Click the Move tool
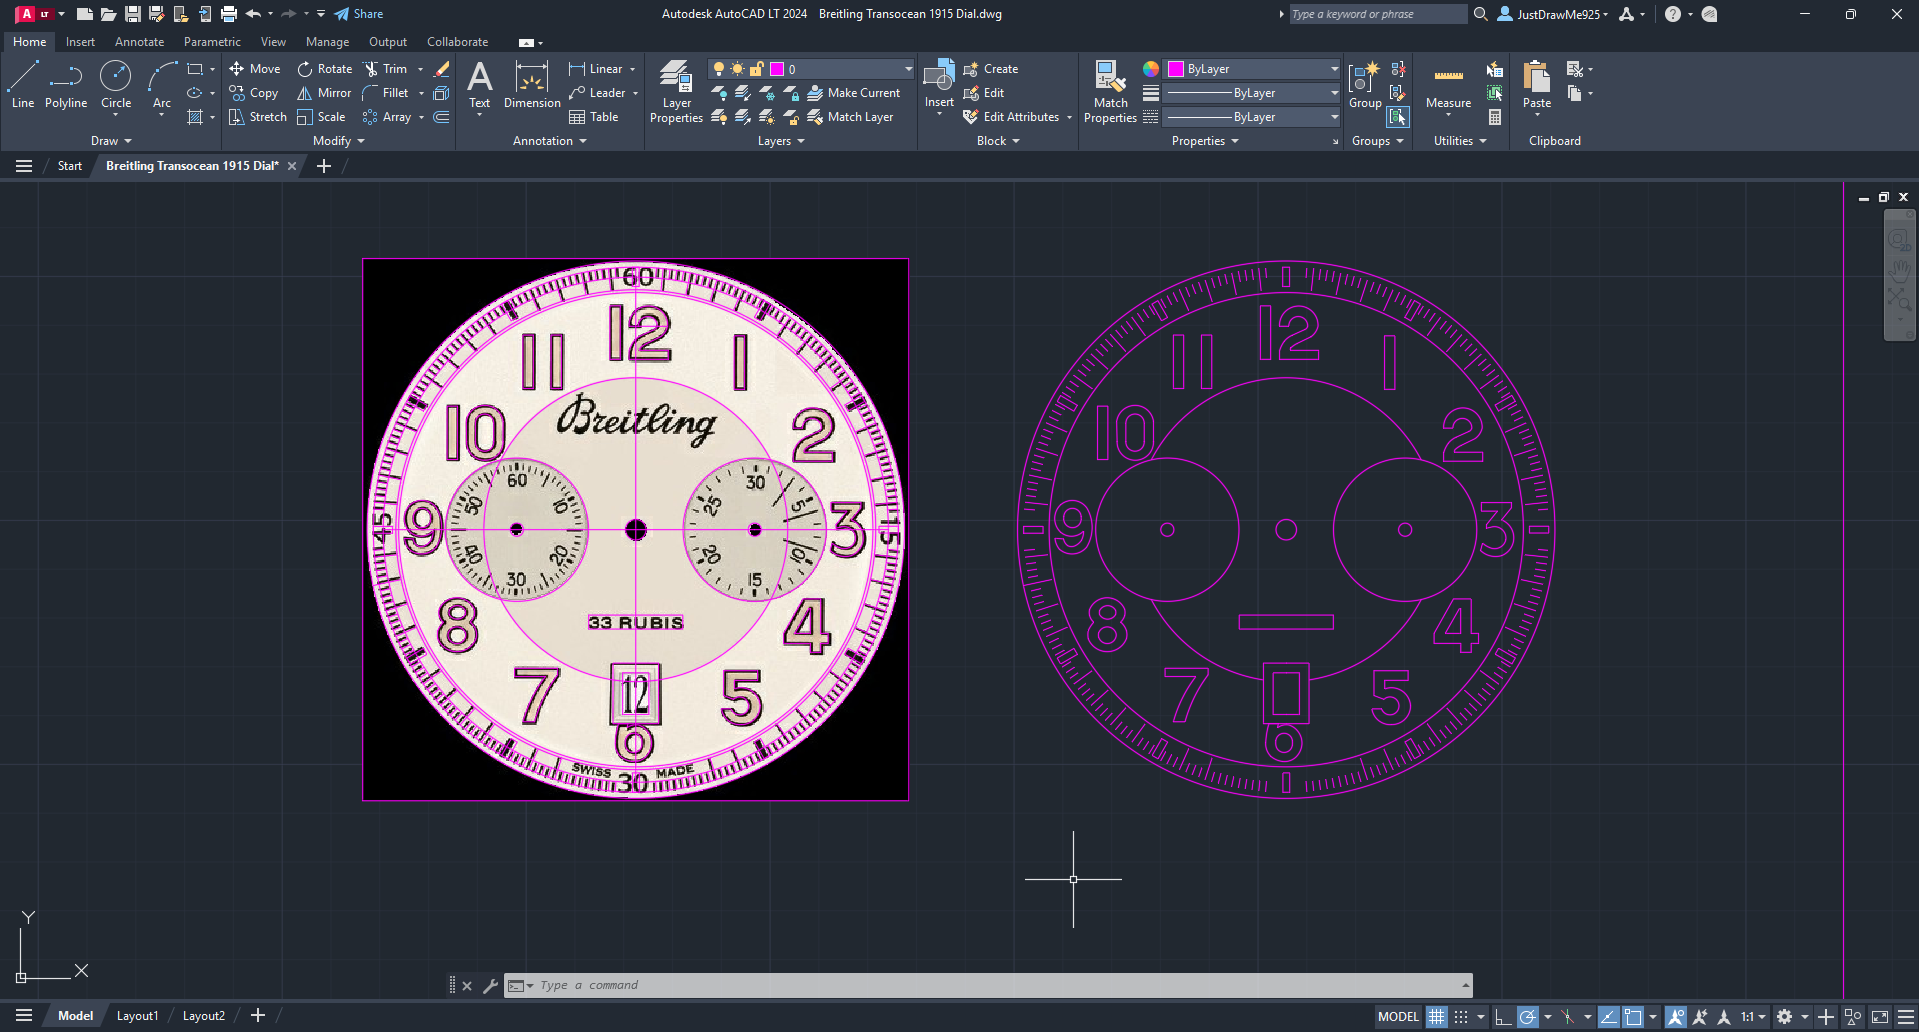This screenshot has width=1919, height=1032. (x=255, y=69)
